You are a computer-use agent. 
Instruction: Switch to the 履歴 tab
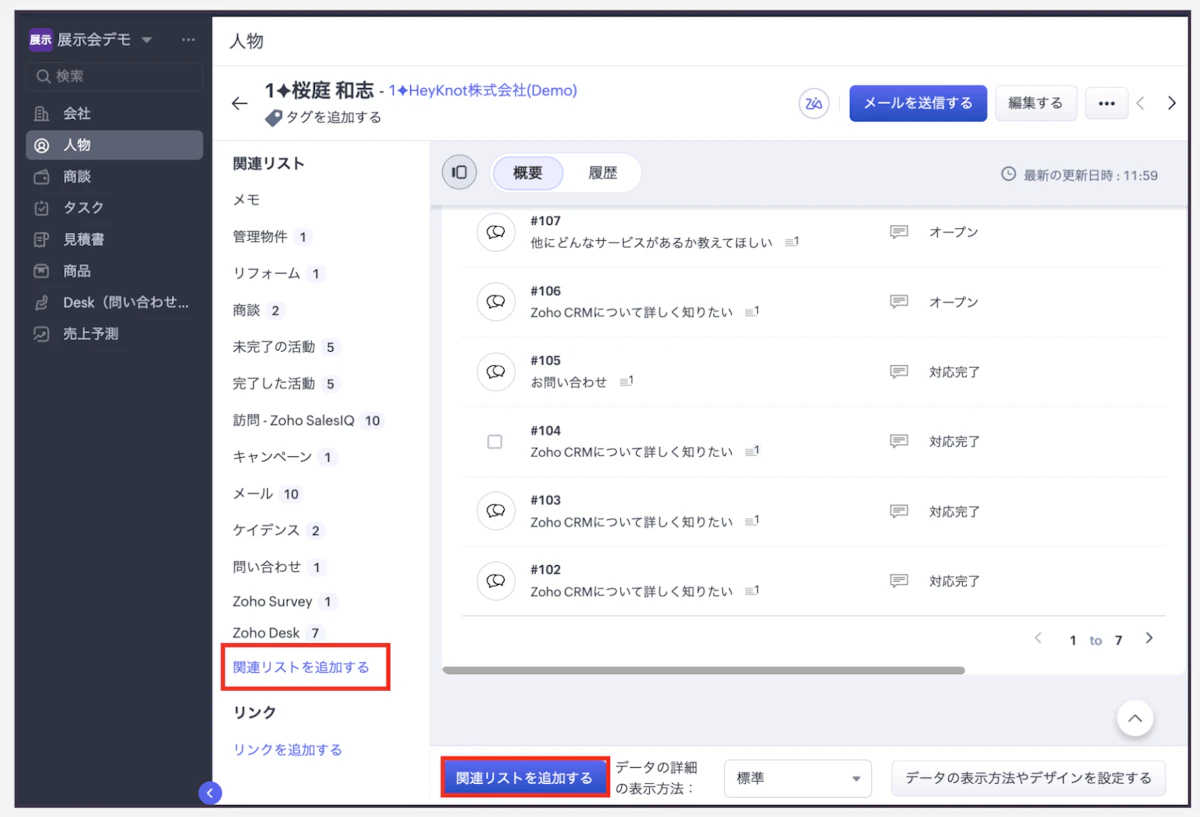[602, 172]
